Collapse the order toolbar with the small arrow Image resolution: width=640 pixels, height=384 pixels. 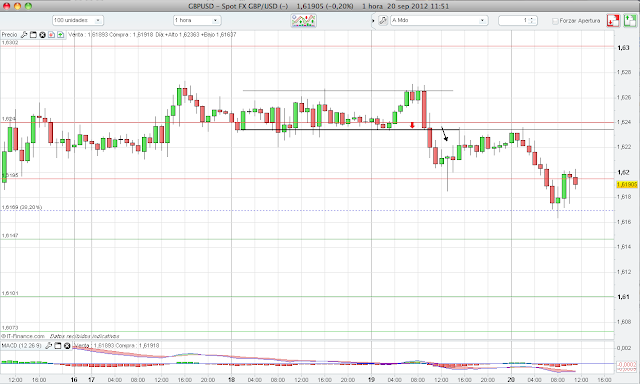[x=373, y=20]
